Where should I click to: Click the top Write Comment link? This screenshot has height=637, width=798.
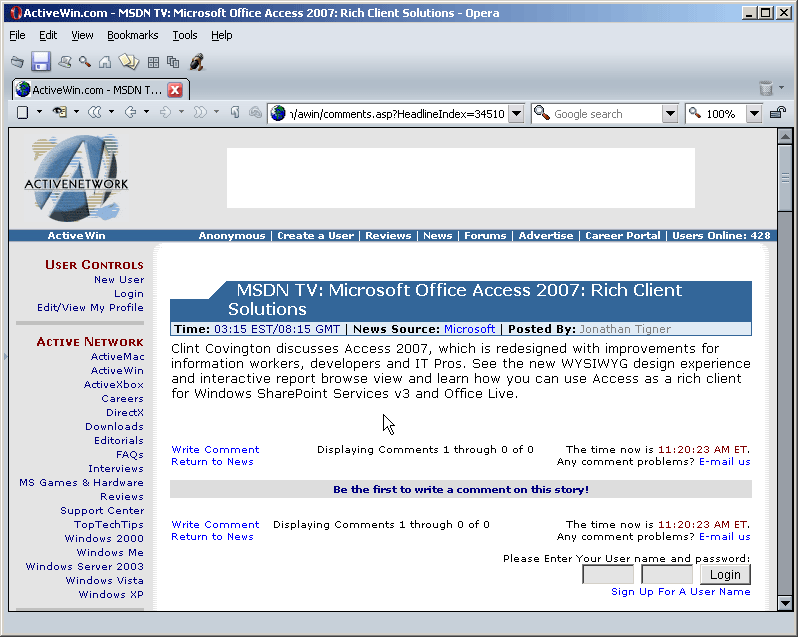[x=215, y=450]
